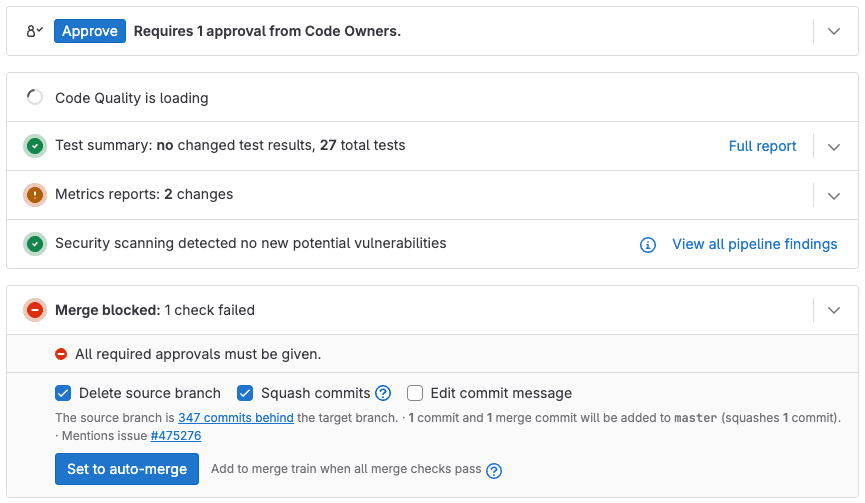Uncheck the Delete source branch checkbox
This screenshot has width=865, height=503.
click(63, 393)
